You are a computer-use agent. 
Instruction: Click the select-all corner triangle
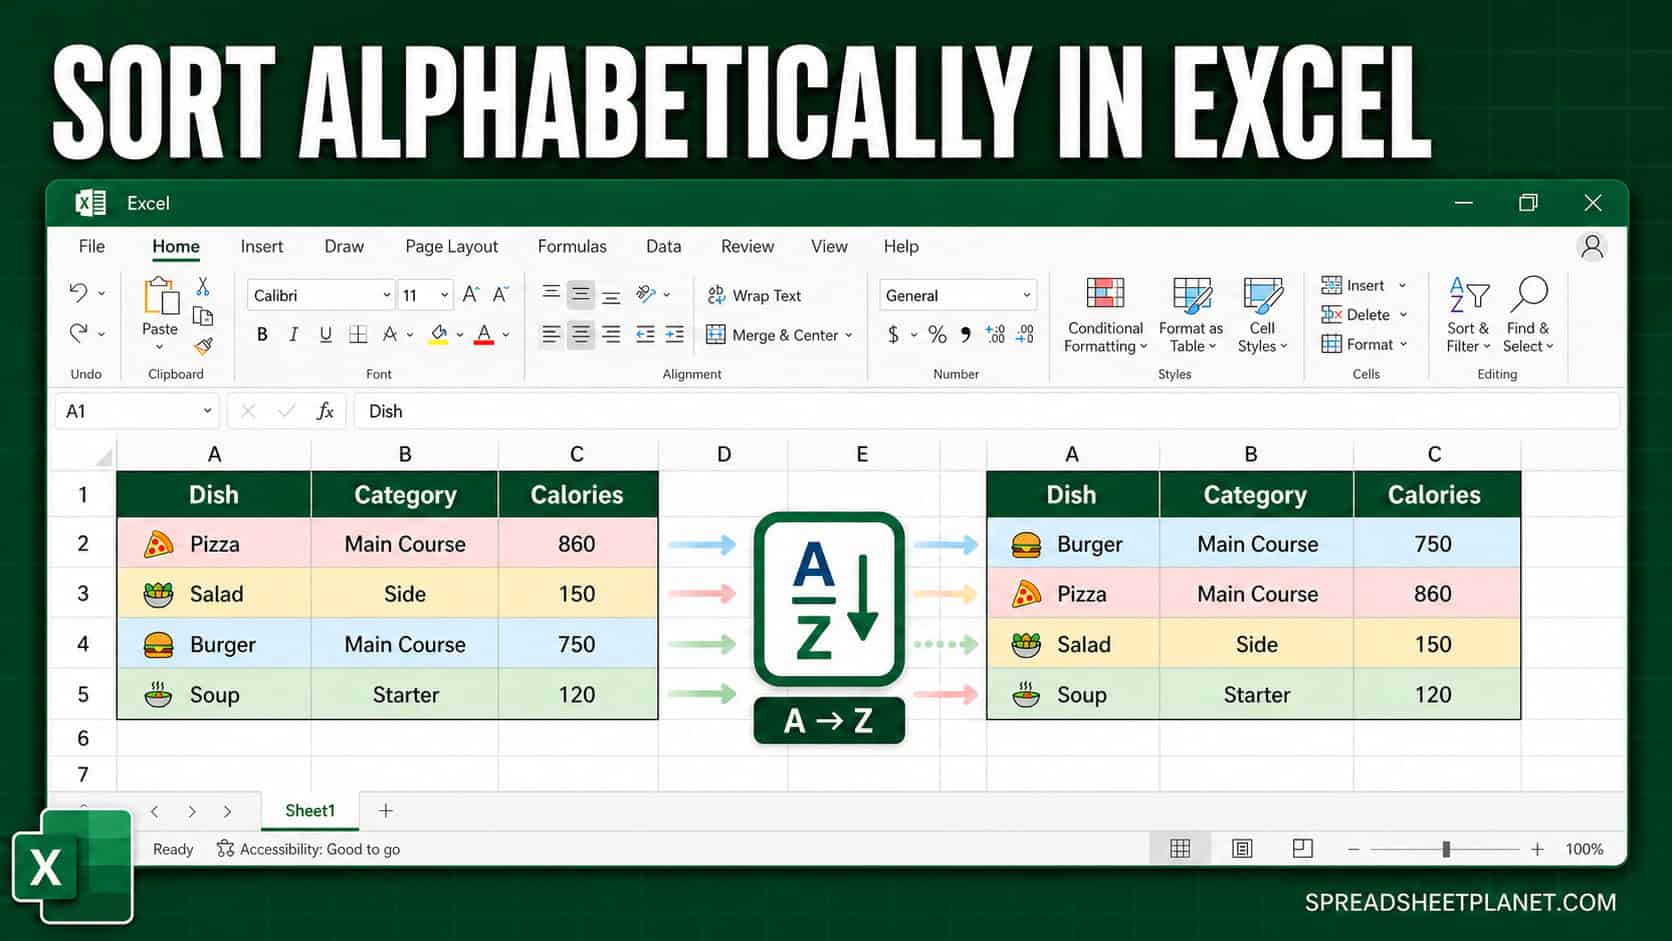click(x=104, y=457)
